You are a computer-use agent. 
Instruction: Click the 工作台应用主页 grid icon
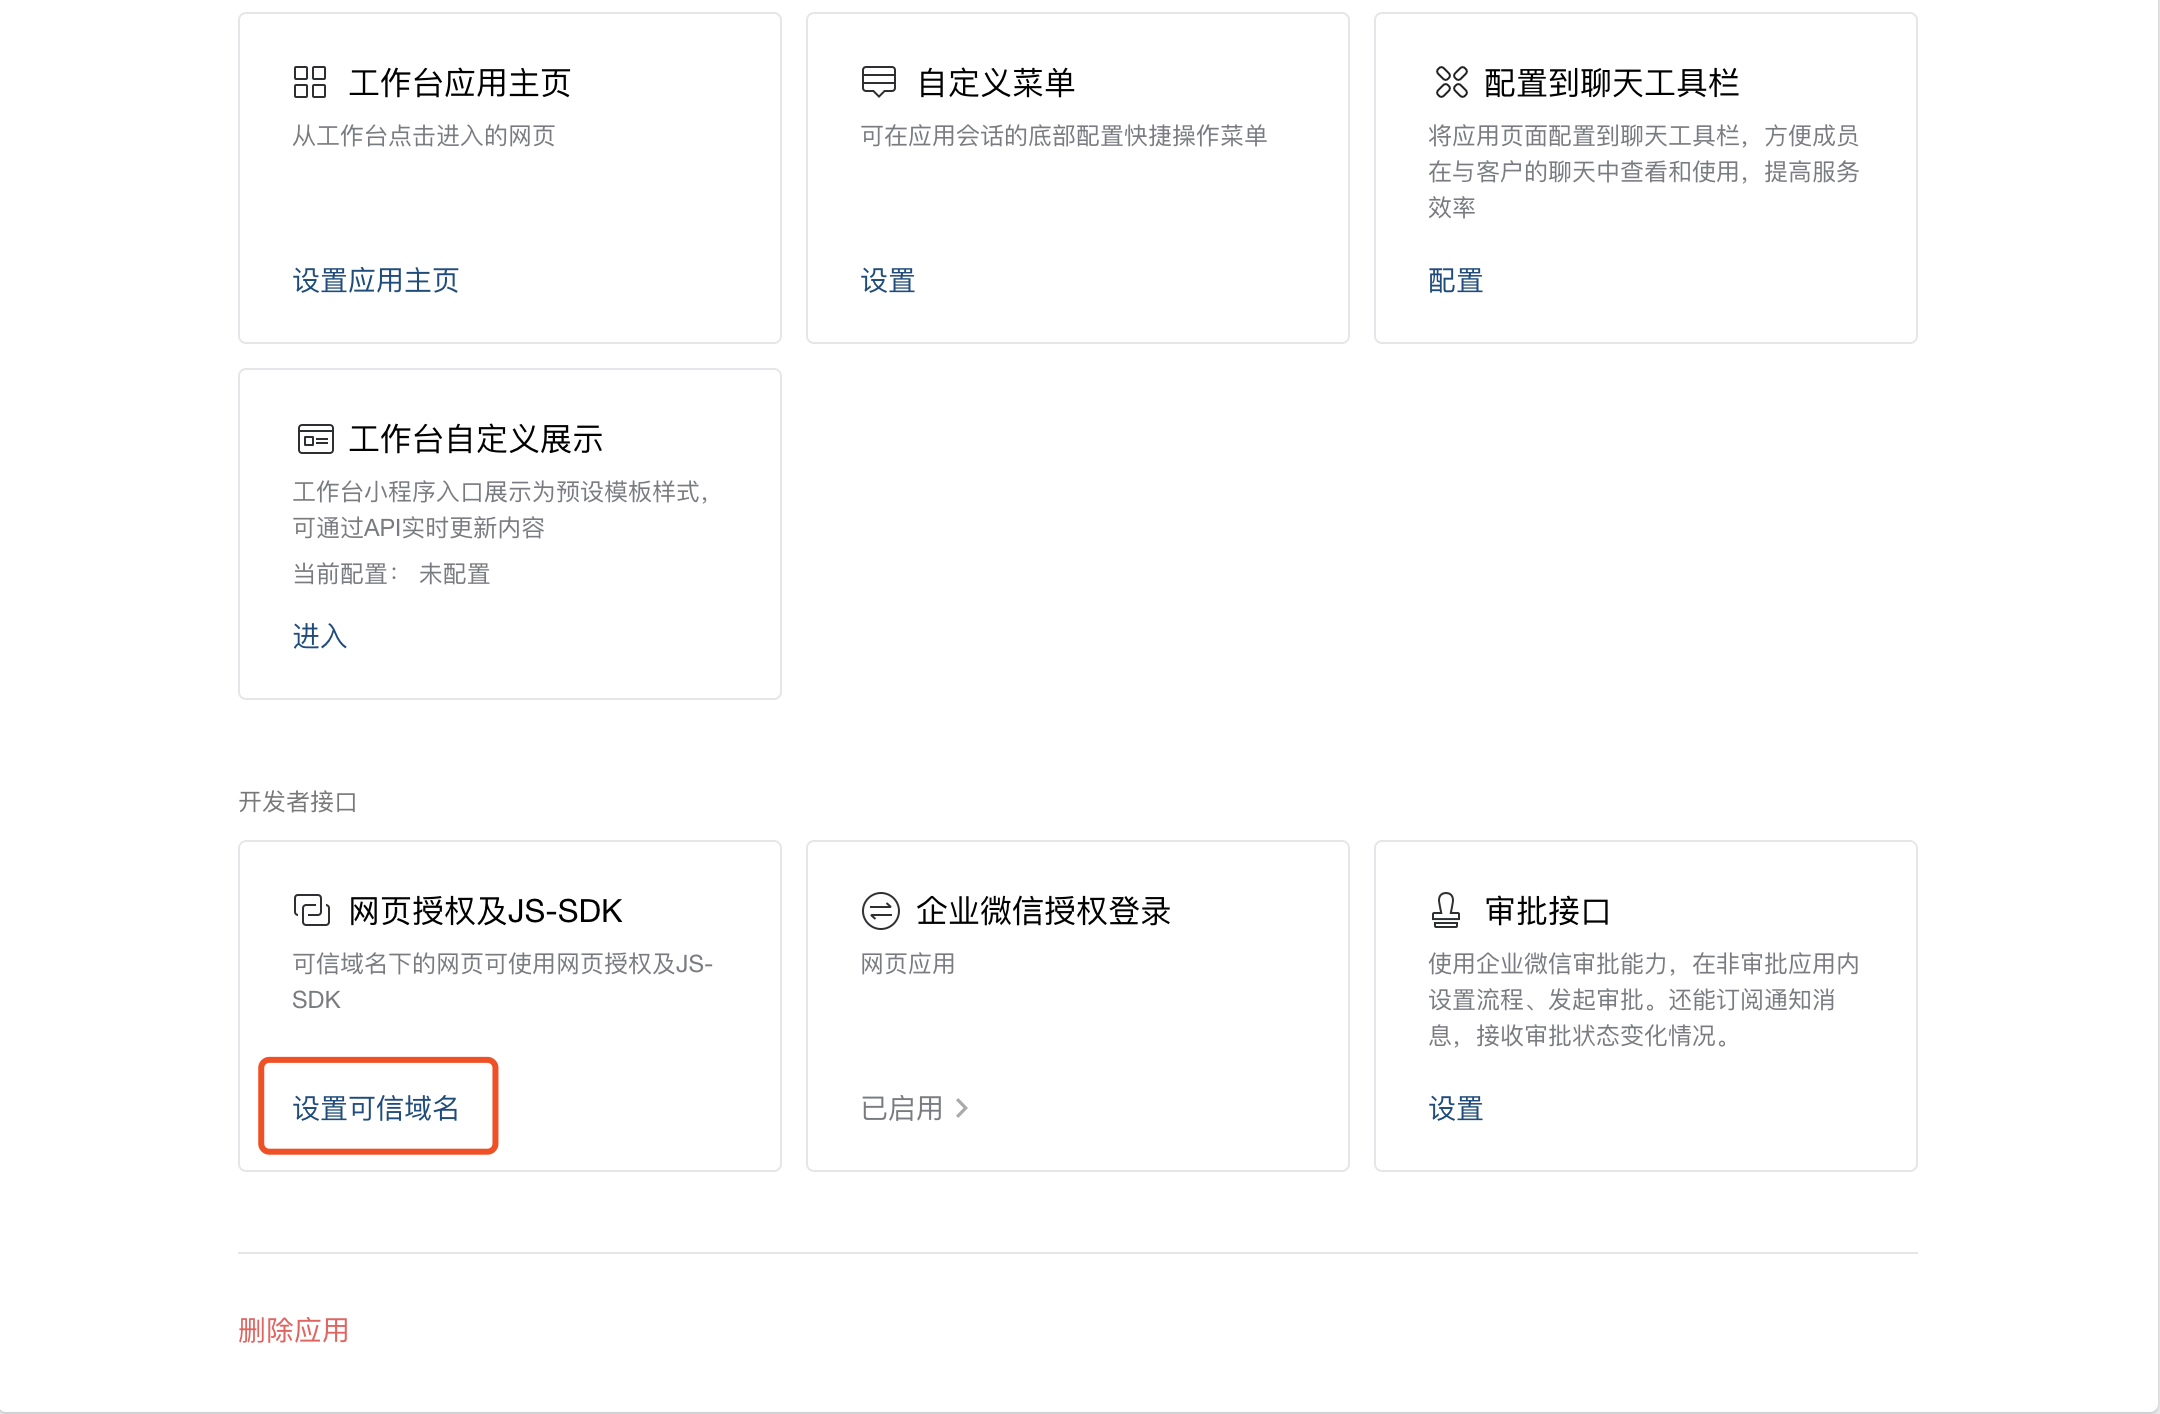[x=310, y=82]
